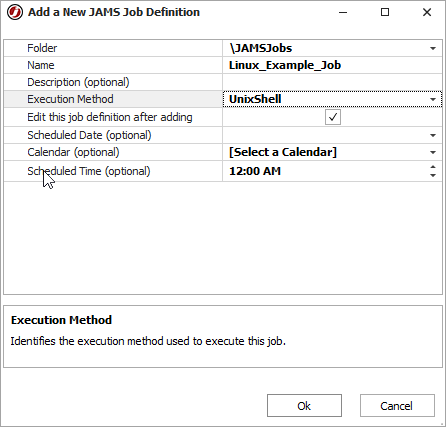Toggle Edit this job definition after adding checkbox
The height and width of the screenshot is (427, 446).
pyautogui.click(x=333, y=117)
